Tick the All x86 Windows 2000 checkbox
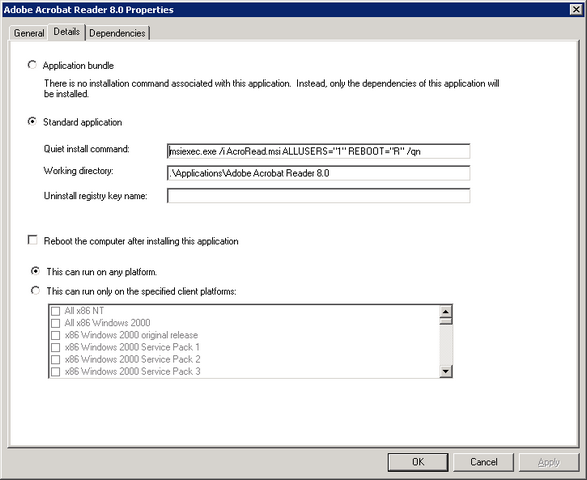The width and height of the screenshot is (587, 480). pyautogui.click(x=55, y=323)
